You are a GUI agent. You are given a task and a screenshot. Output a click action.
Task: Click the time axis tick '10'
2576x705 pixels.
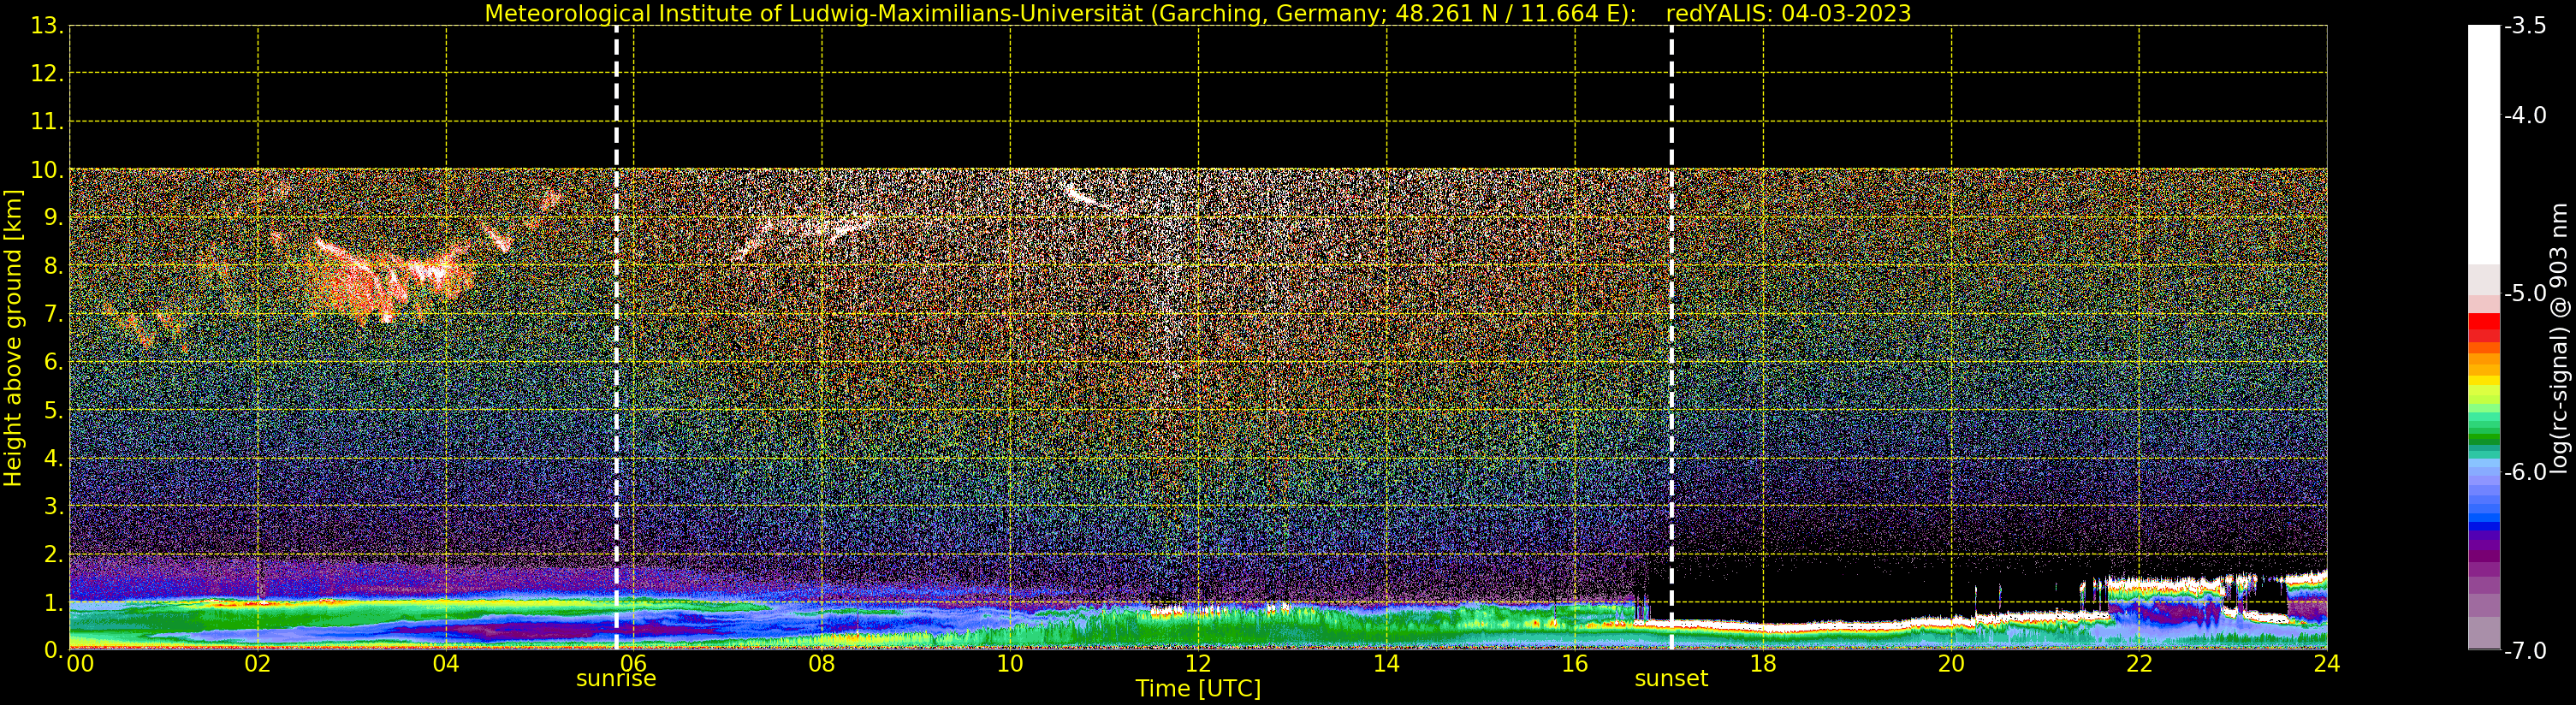coord(1010,664)
